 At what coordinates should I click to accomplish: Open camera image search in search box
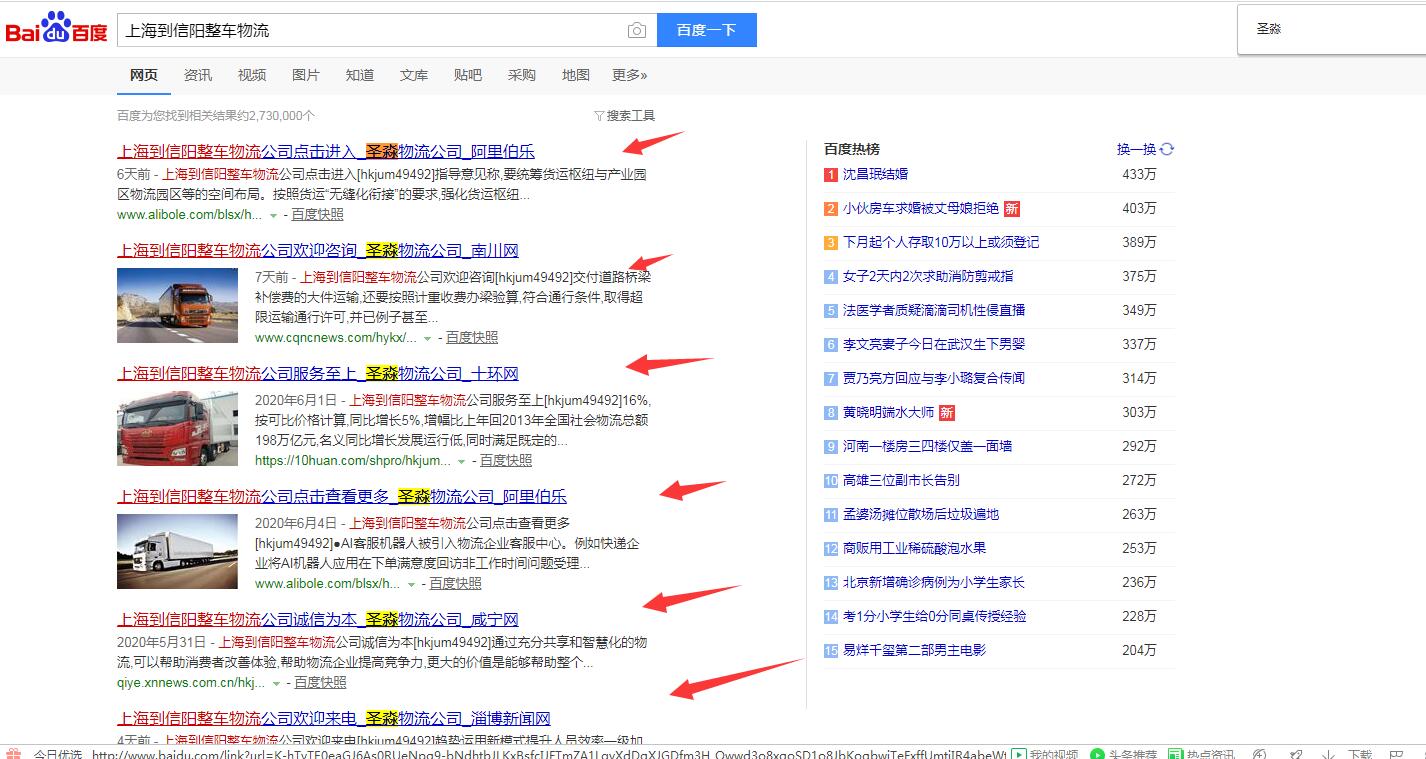[x=637, y=30]
